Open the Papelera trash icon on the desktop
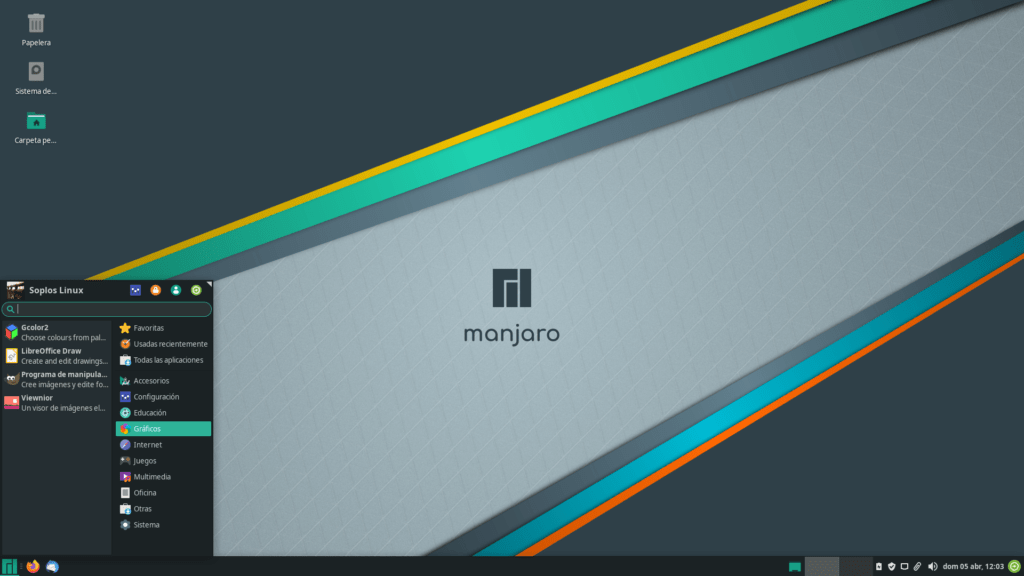The height and width of the screenshot is (576, 1024). click(36, 30)
